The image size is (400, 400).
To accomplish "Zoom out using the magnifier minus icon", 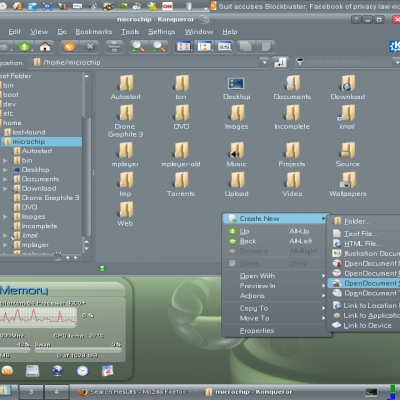I will pyautogui.click(x=159, y=47).
